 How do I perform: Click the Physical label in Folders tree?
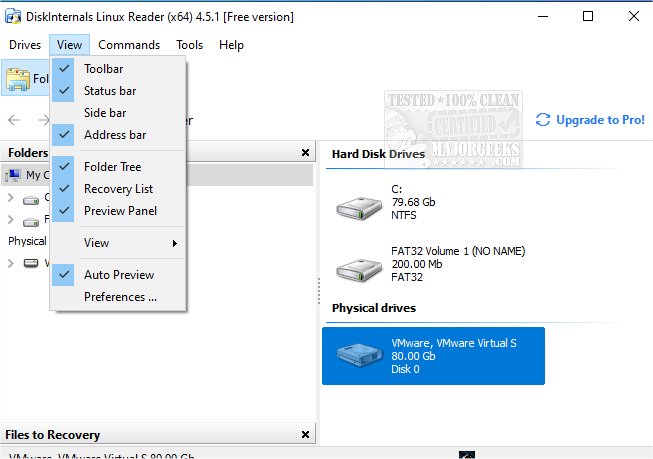pos(27,241)
